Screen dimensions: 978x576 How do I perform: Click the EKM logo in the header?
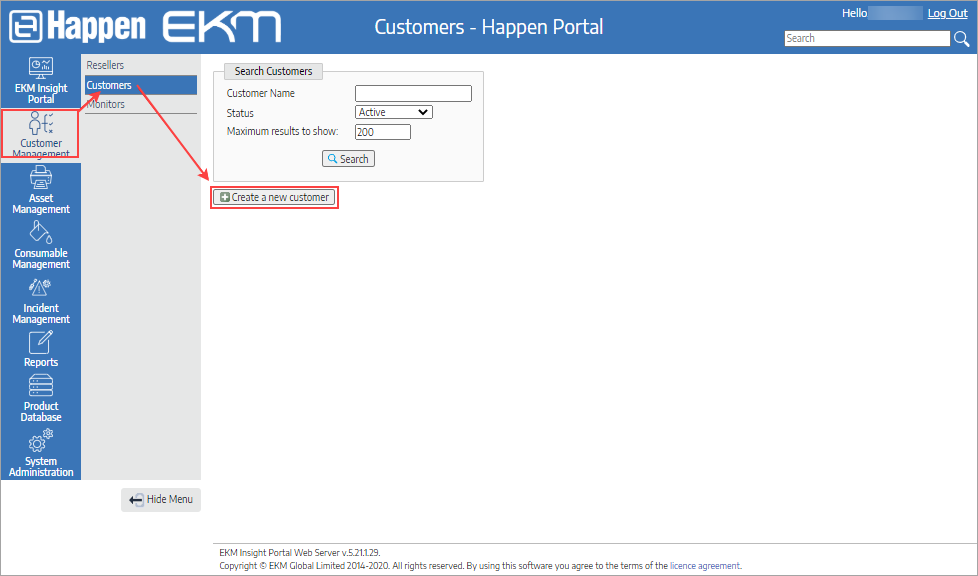221,27
